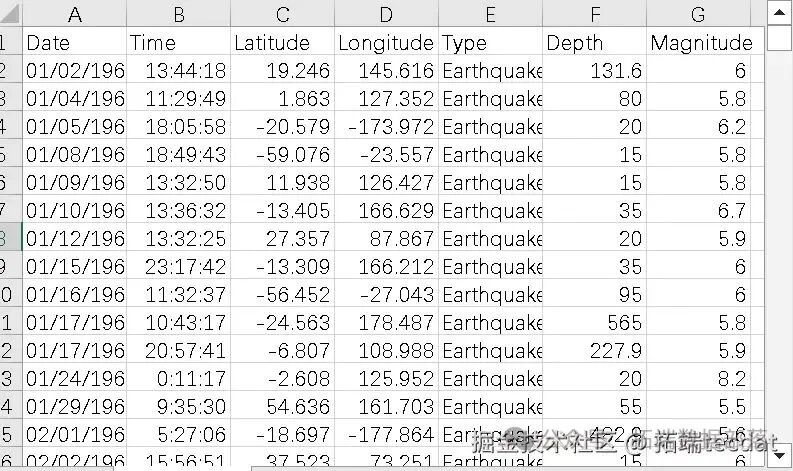Select the row 9 header
This screenshot has width=793, height=471.
pos(11,266)
